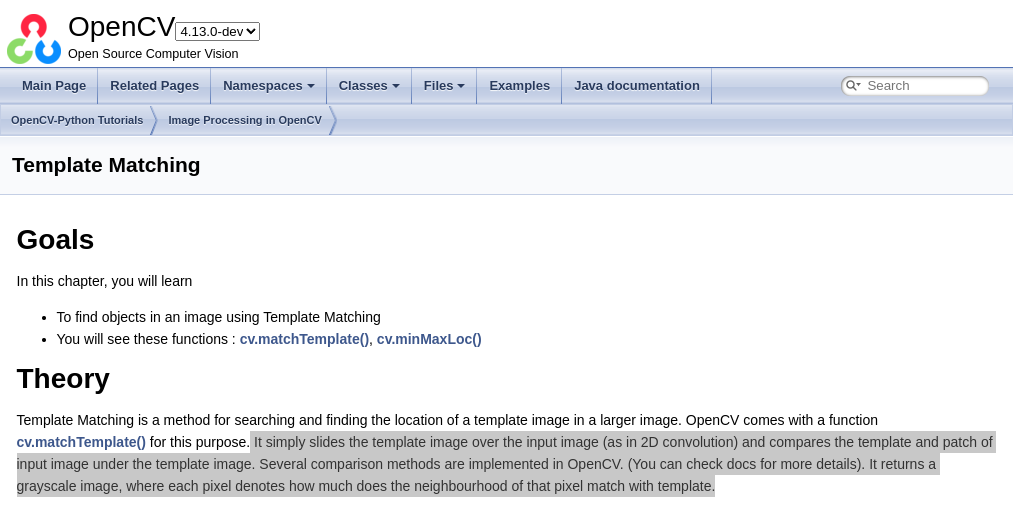Select the Examples tab

(519, 86)
